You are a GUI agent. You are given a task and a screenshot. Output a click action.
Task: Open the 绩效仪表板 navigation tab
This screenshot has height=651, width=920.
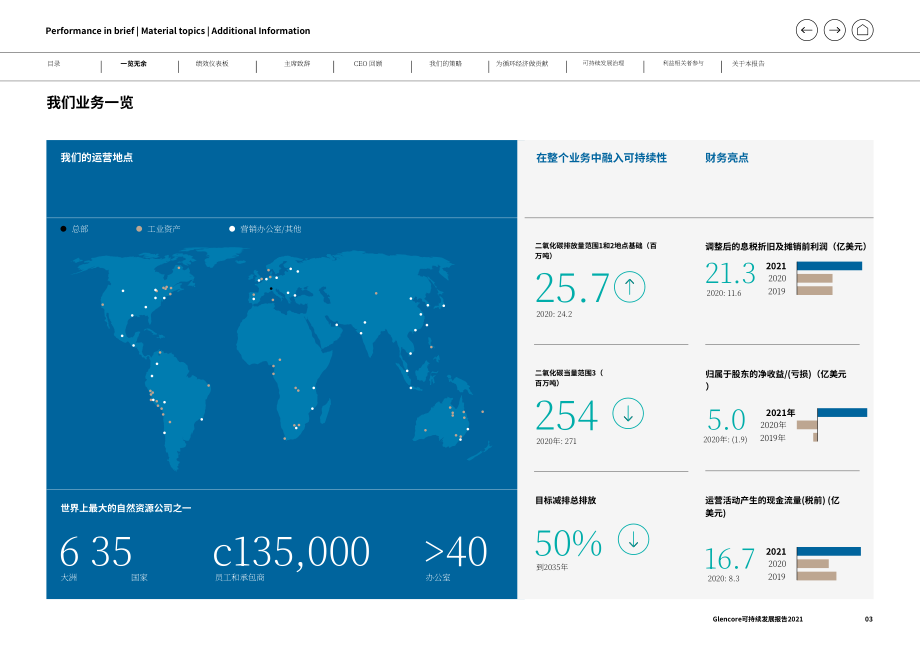212,63
